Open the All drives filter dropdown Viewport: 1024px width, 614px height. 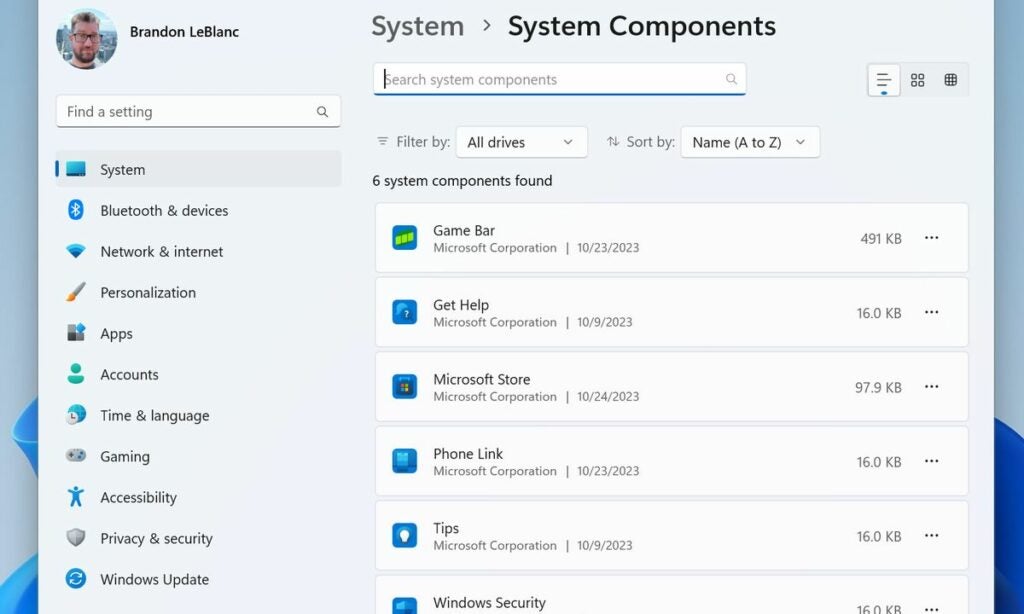(521, 142)
